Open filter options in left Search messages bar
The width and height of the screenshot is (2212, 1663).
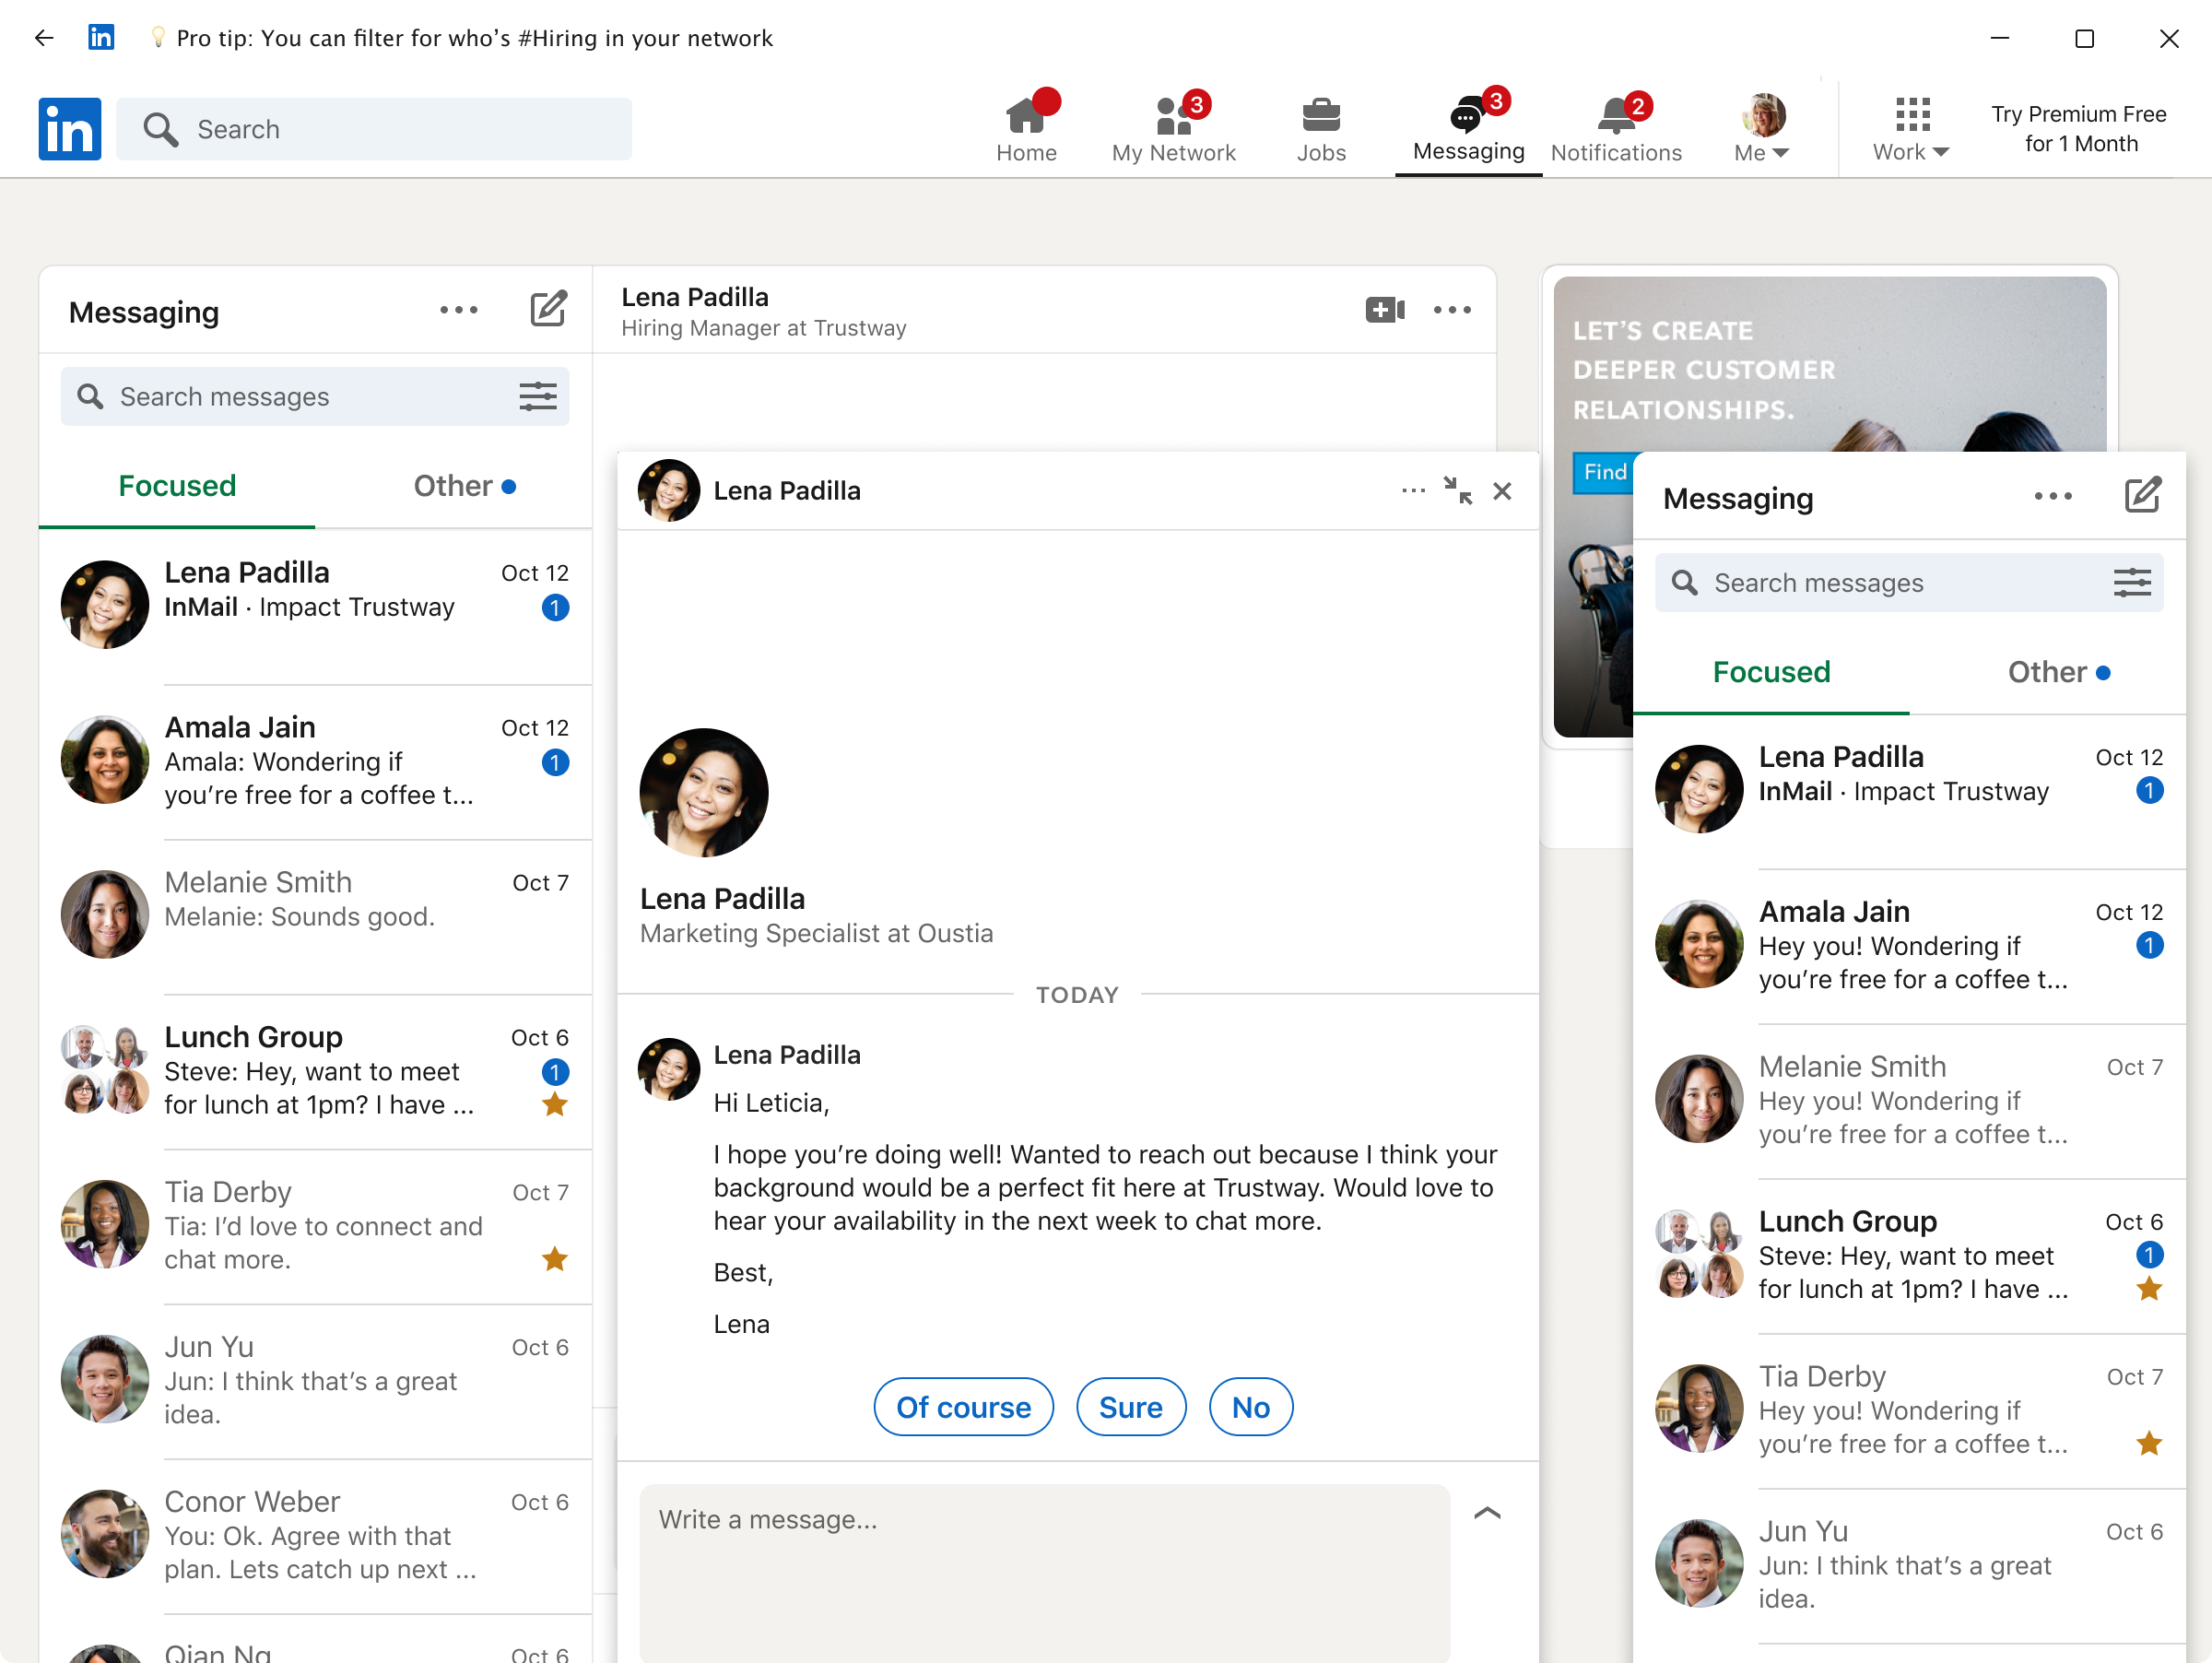tap(537, 397)
